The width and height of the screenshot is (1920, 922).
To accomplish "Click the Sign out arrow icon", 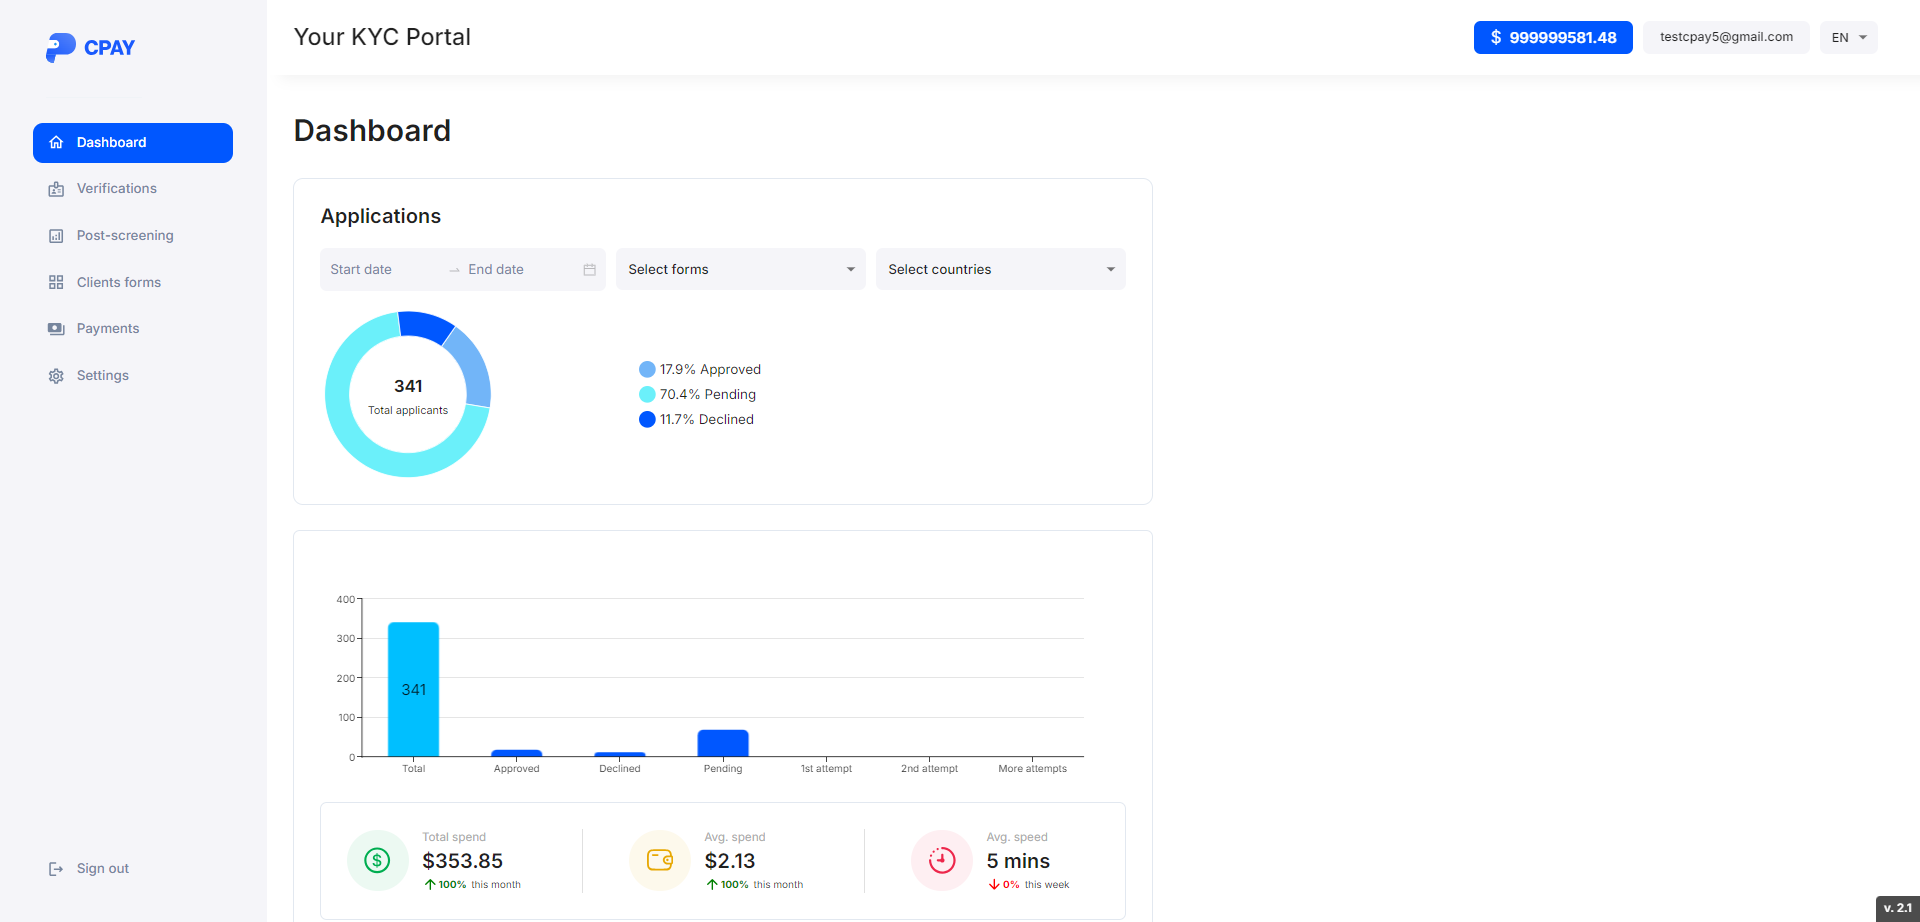I will tap(56, 869).
